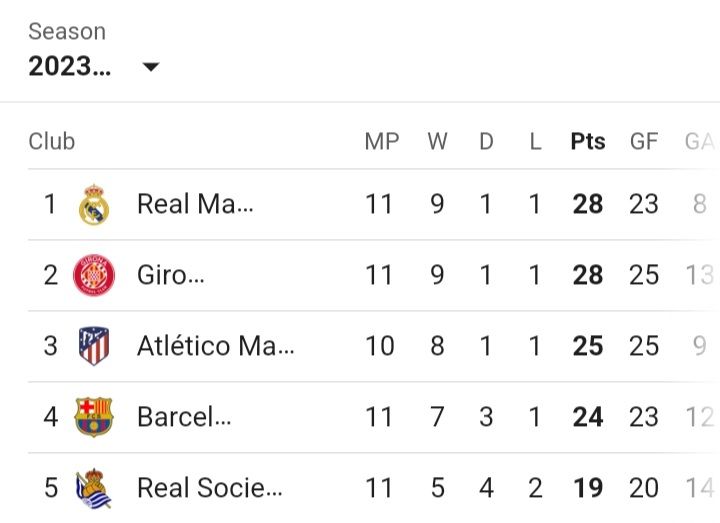Click the partially visible GA column header
The width and height of the screenshot is (720, 523).
(x=700, y=141)
